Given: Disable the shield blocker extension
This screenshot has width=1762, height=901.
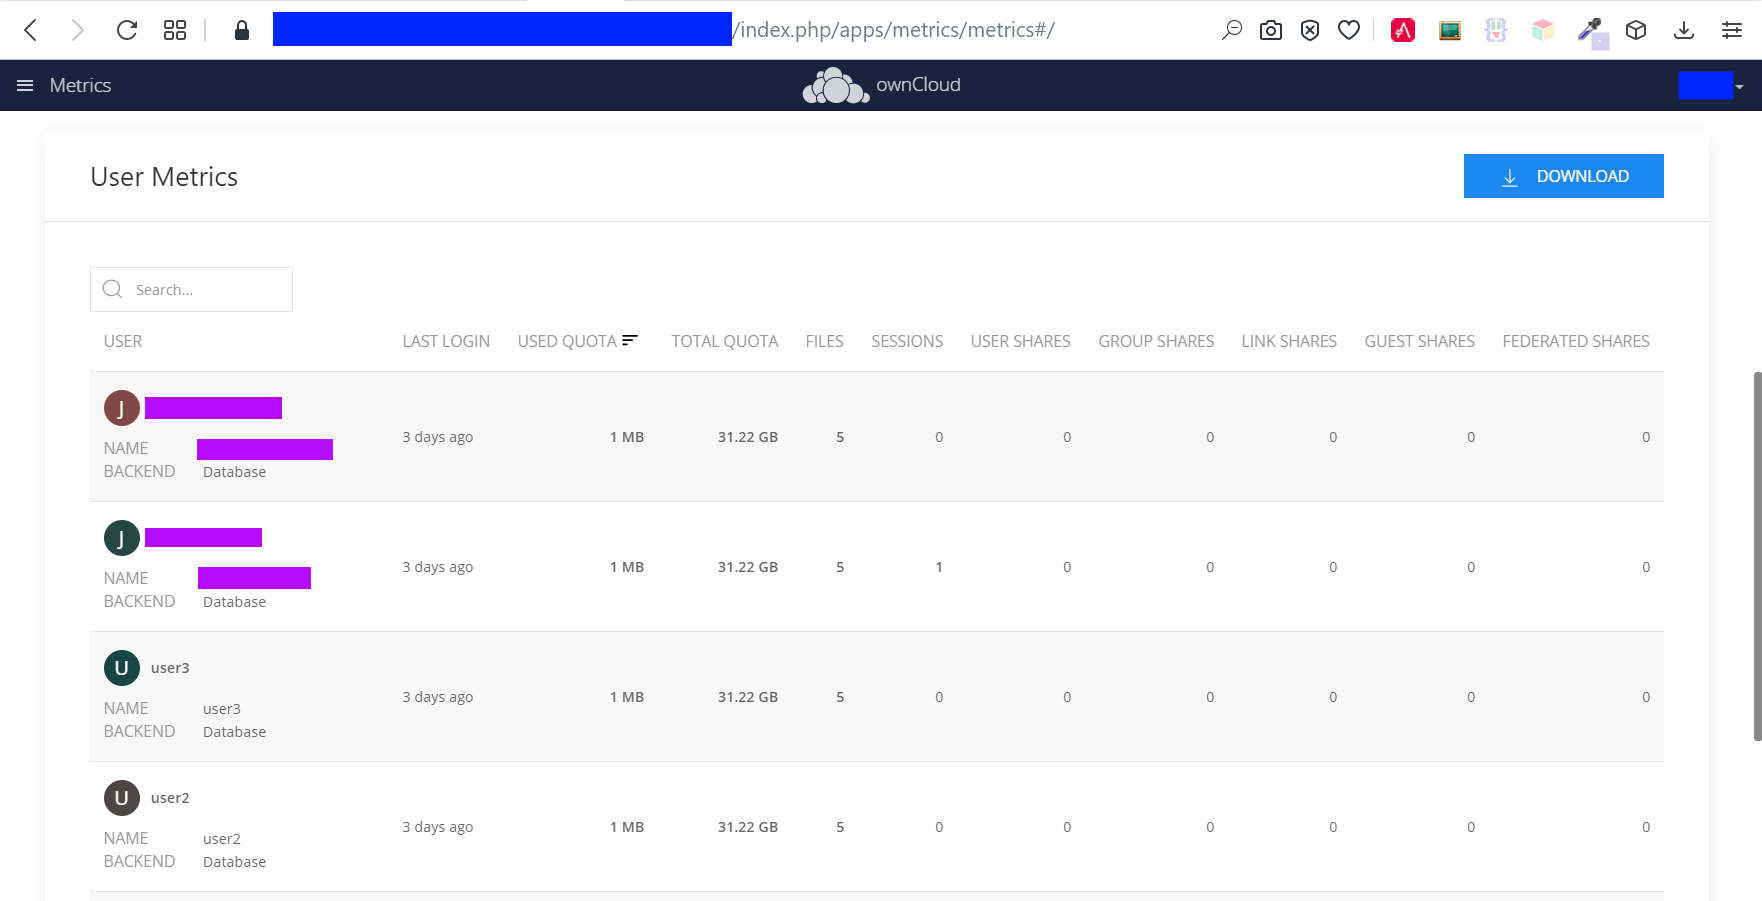Looking at the screenshot, I should 1309,30.
